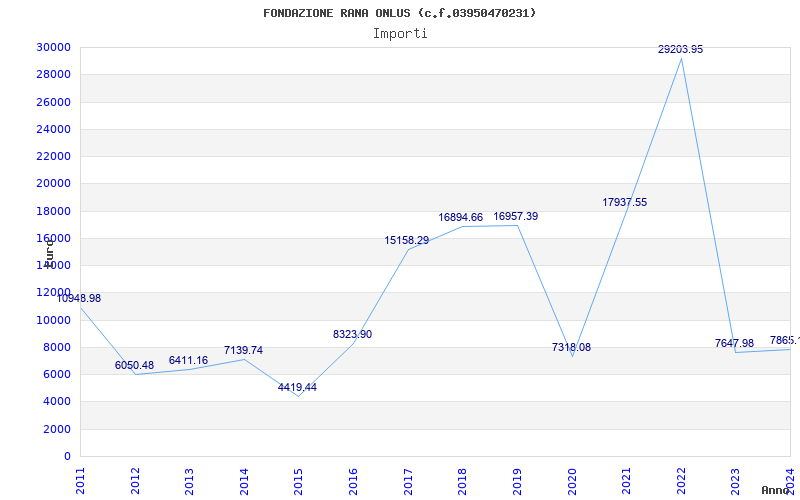
Task: Click the 20000 tick label on the y-axis
Action: [x=52, y=184]
